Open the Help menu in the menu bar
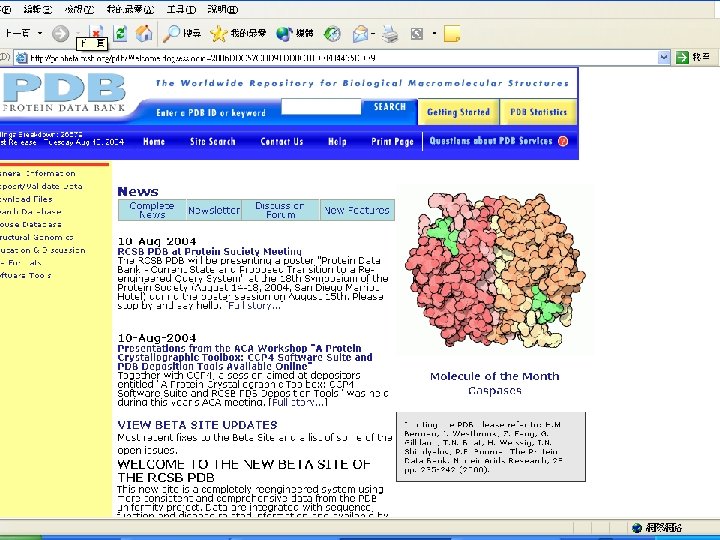Image resolution: width=720 pixels, height=540 pixels. [x=223, y=9]
